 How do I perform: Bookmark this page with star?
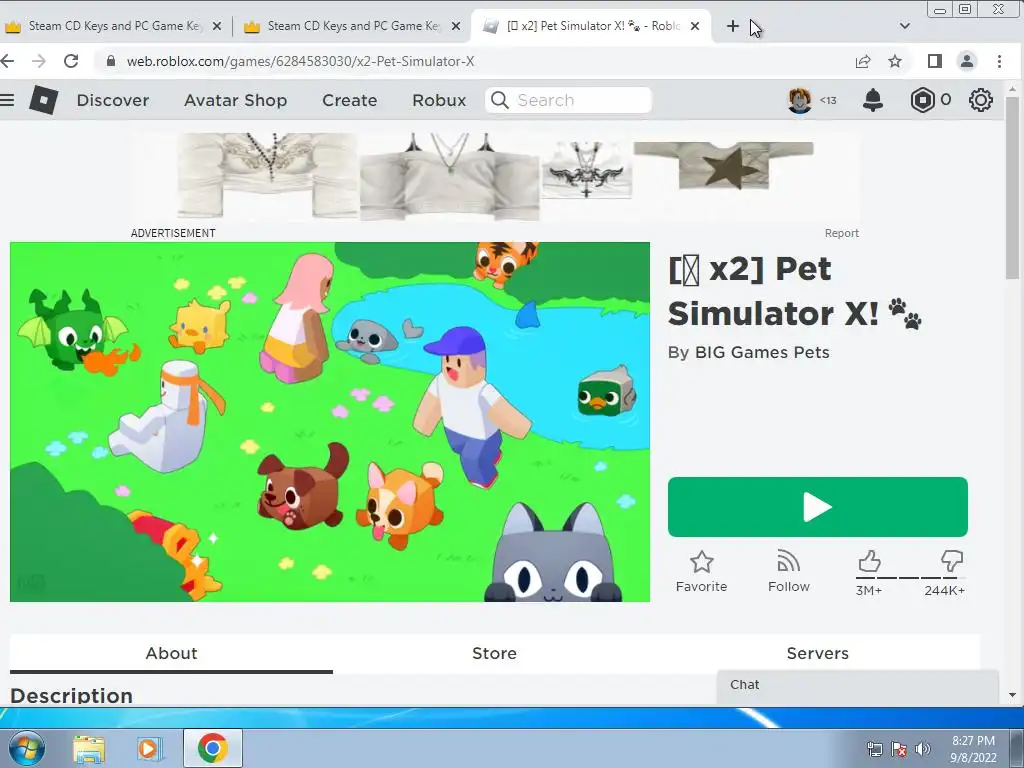pyautogui.click(x=895, y=61)
